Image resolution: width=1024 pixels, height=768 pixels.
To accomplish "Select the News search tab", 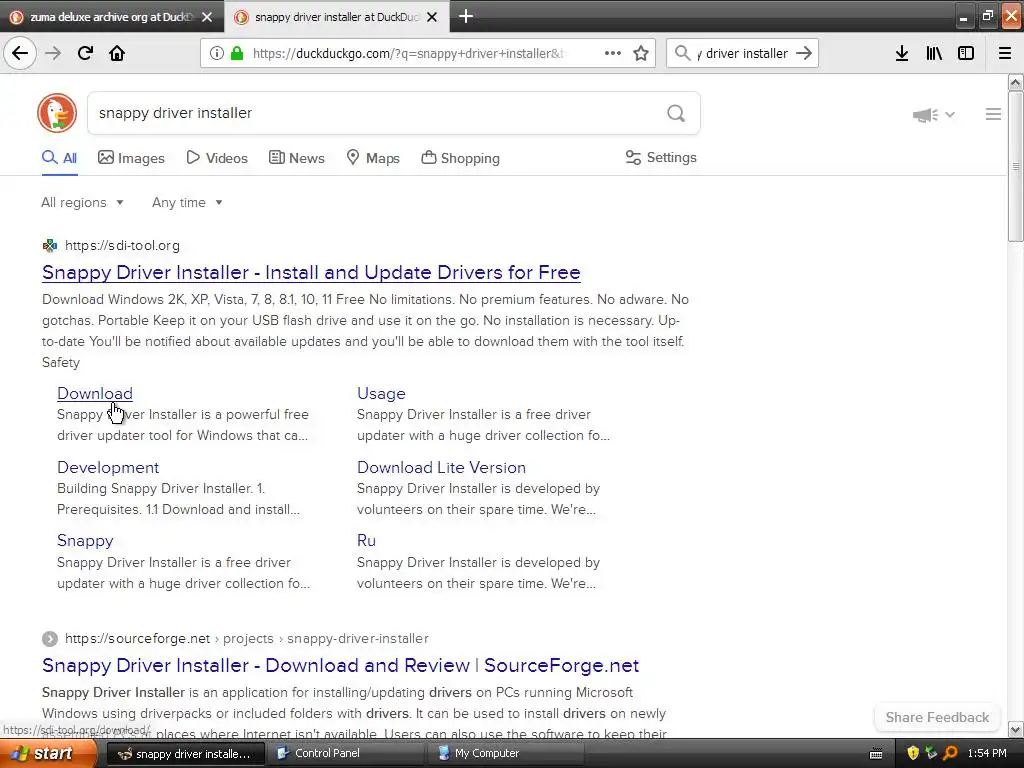I will [296, 158].
